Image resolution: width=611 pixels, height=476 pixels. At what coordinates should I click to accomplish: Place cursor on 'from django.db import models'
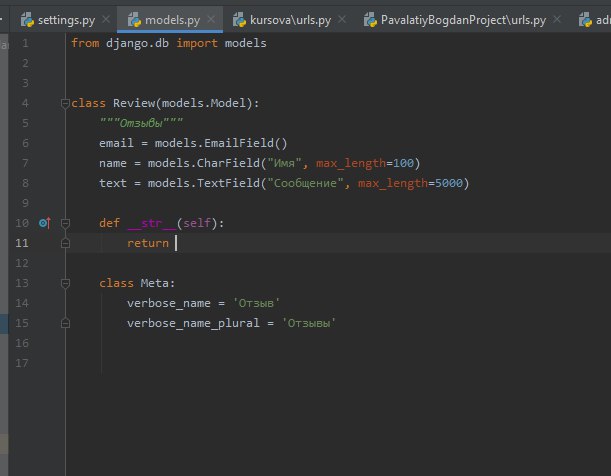point(169,43)
